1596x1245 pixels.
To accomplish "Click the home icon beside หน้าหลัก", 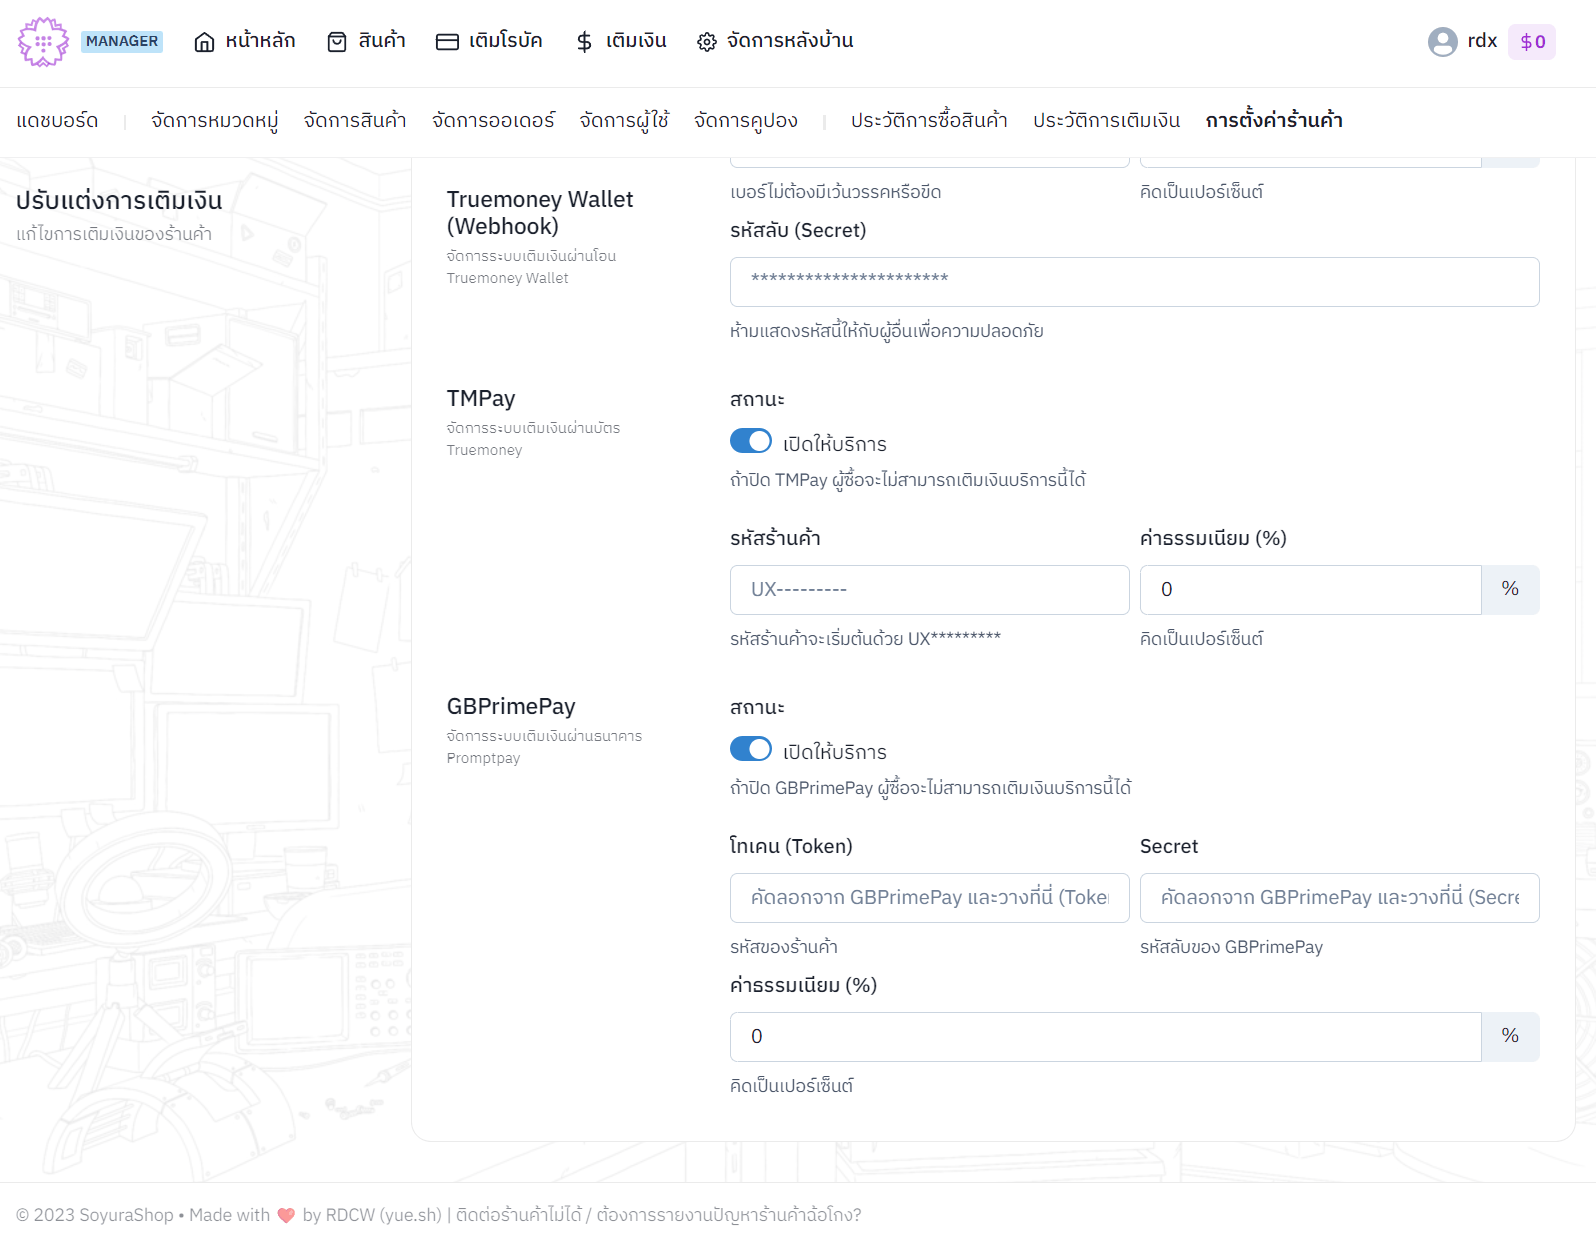I will [x=204, y=42].
